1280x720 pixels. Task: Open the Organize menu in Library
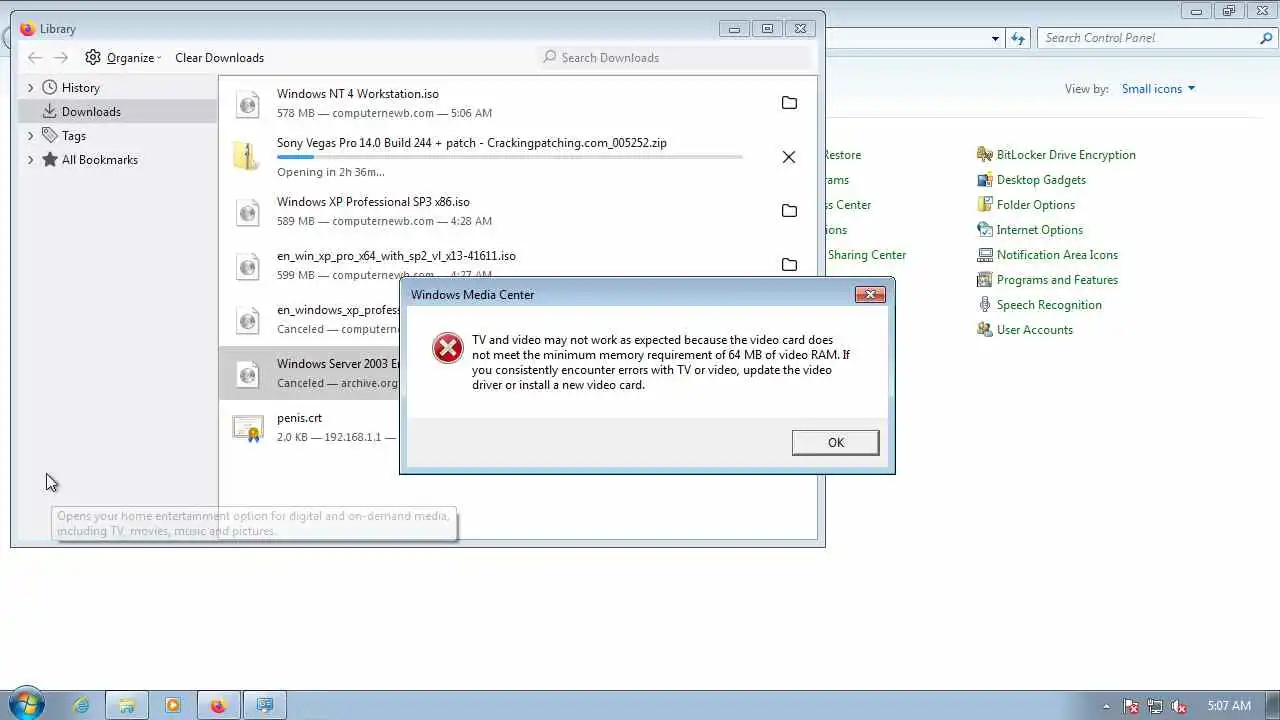coord(124,58)
